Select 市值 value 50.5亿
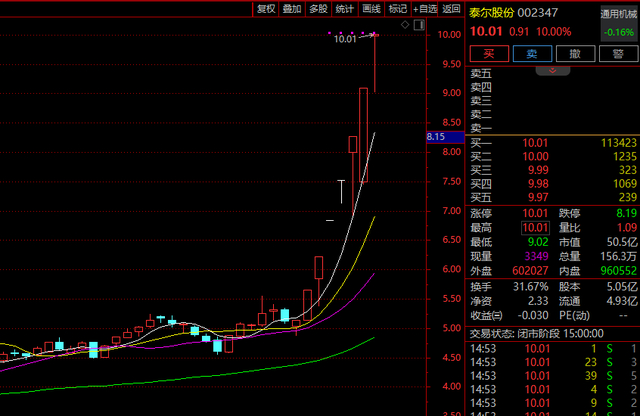 tap(622, 242)
